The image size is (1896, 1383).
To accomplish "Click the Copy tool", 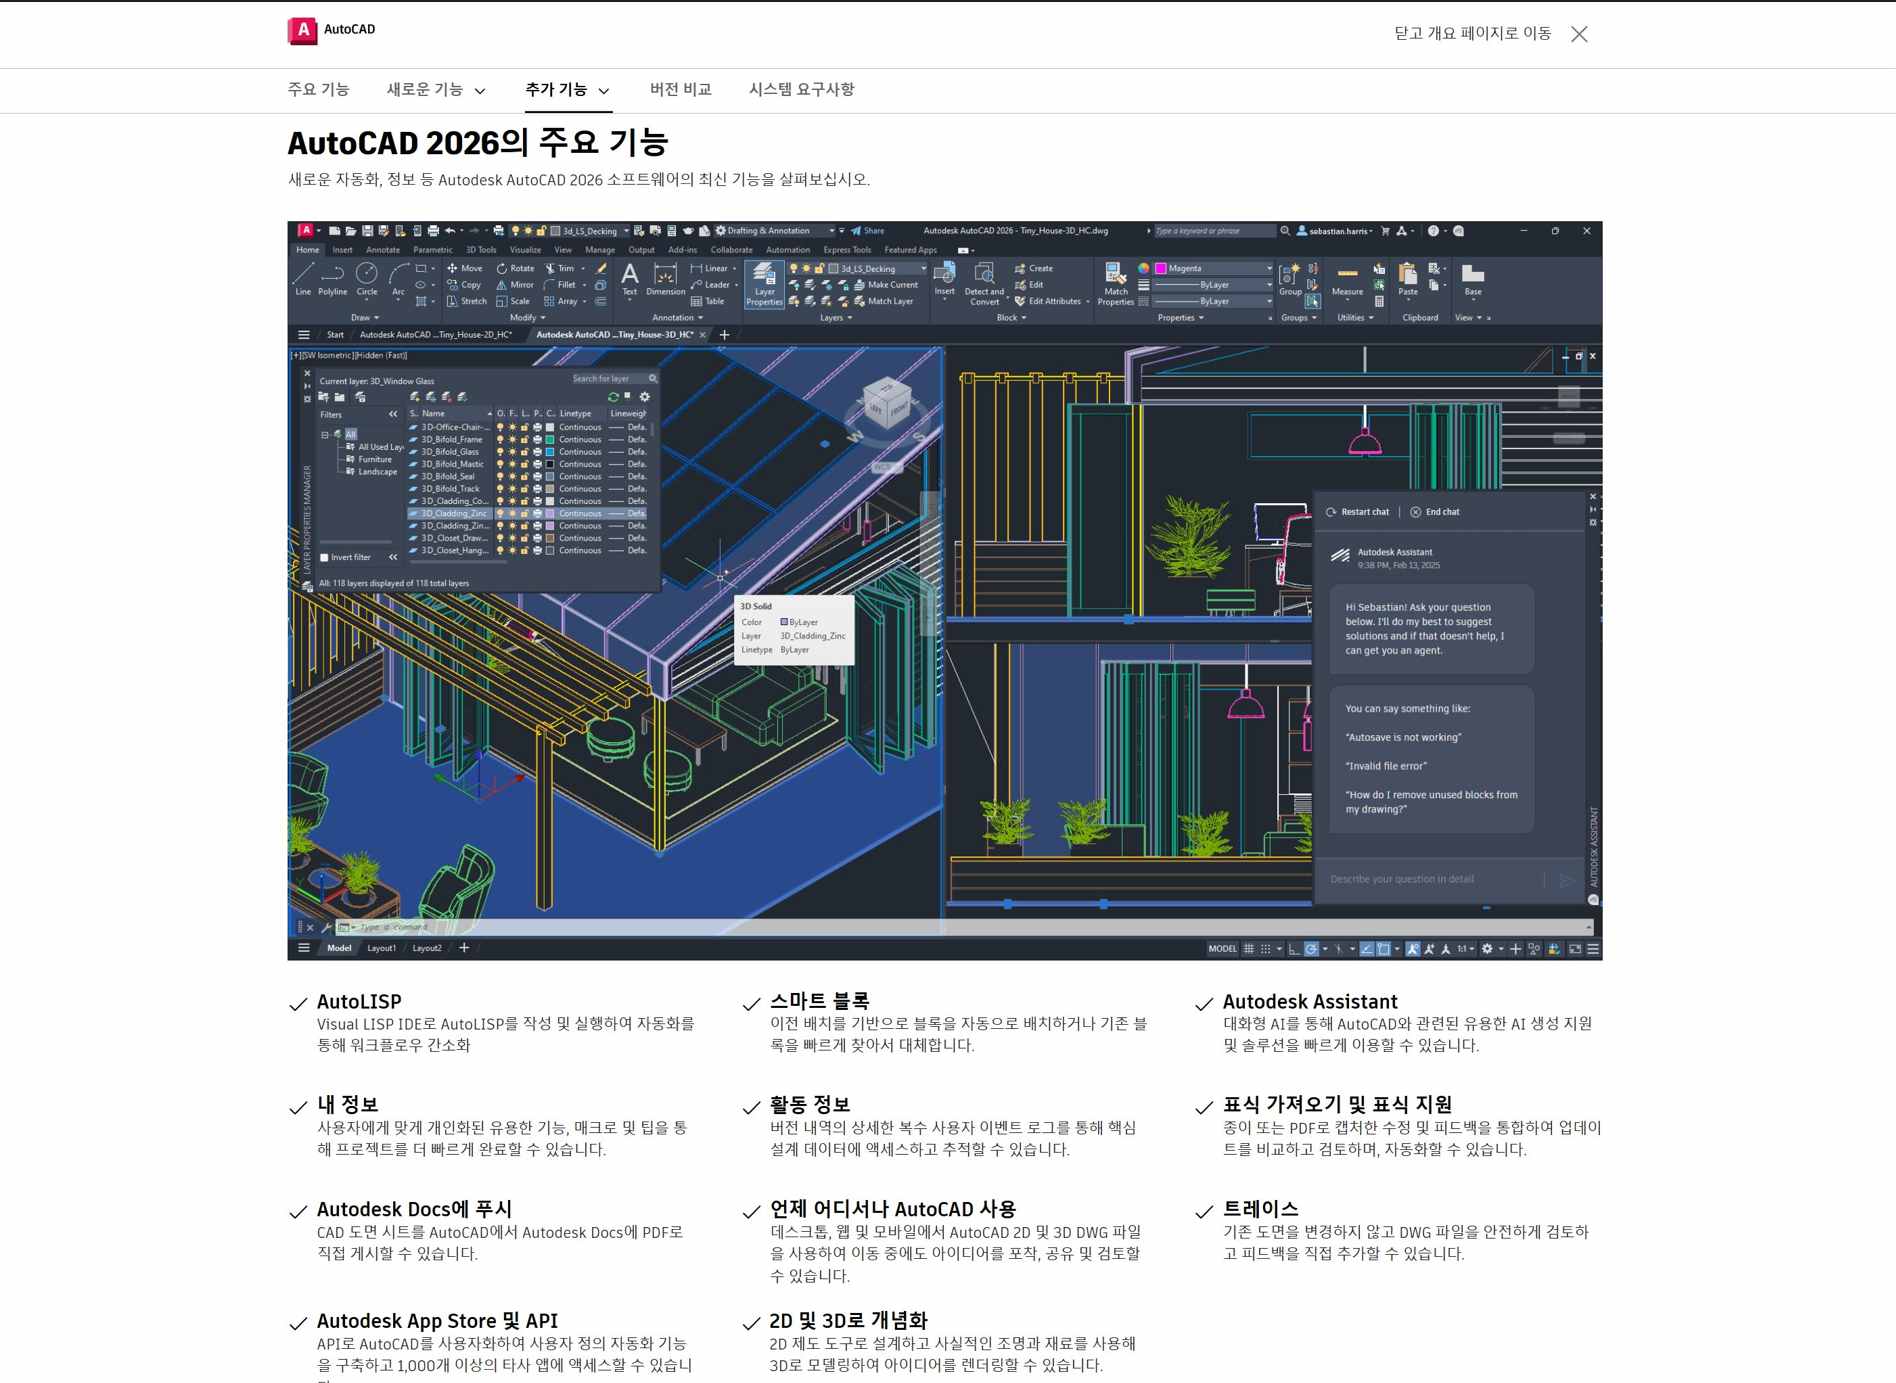I will tap(464, 285).
